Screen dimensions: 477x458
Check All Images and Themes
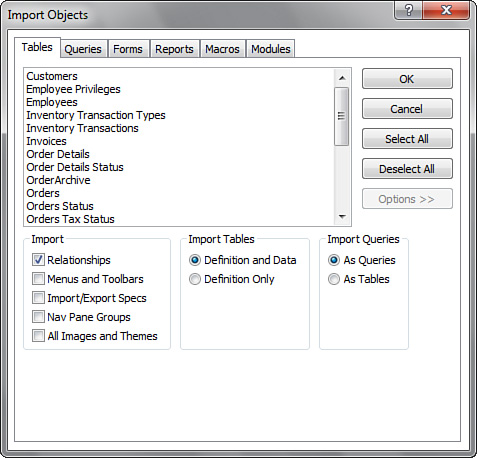[38, 336]
